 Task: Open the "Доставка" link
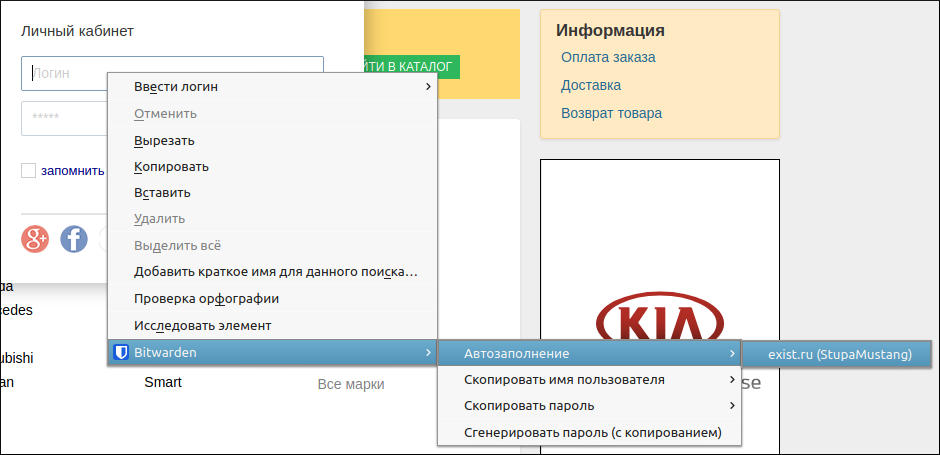click(591, 85)
